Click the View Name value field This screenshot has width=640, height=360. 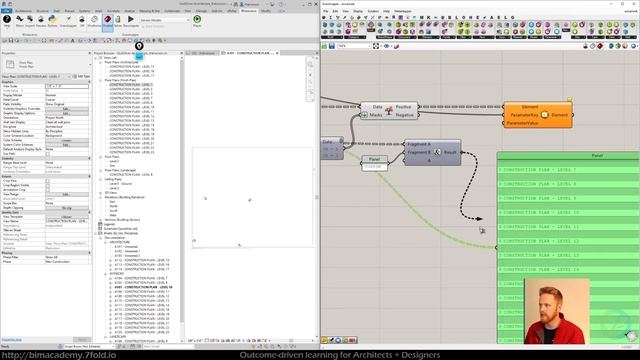tap(67, 221)
